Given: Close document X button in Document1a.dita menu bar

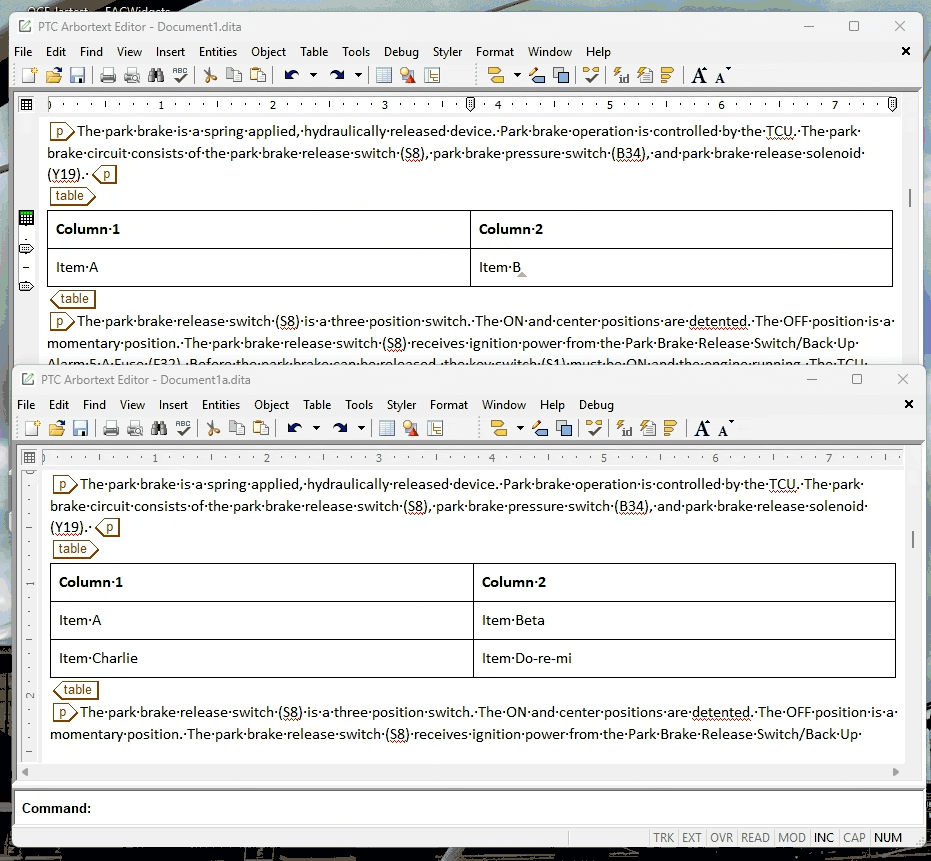Looking at the screenshot, I should click(x=909, y=404).
